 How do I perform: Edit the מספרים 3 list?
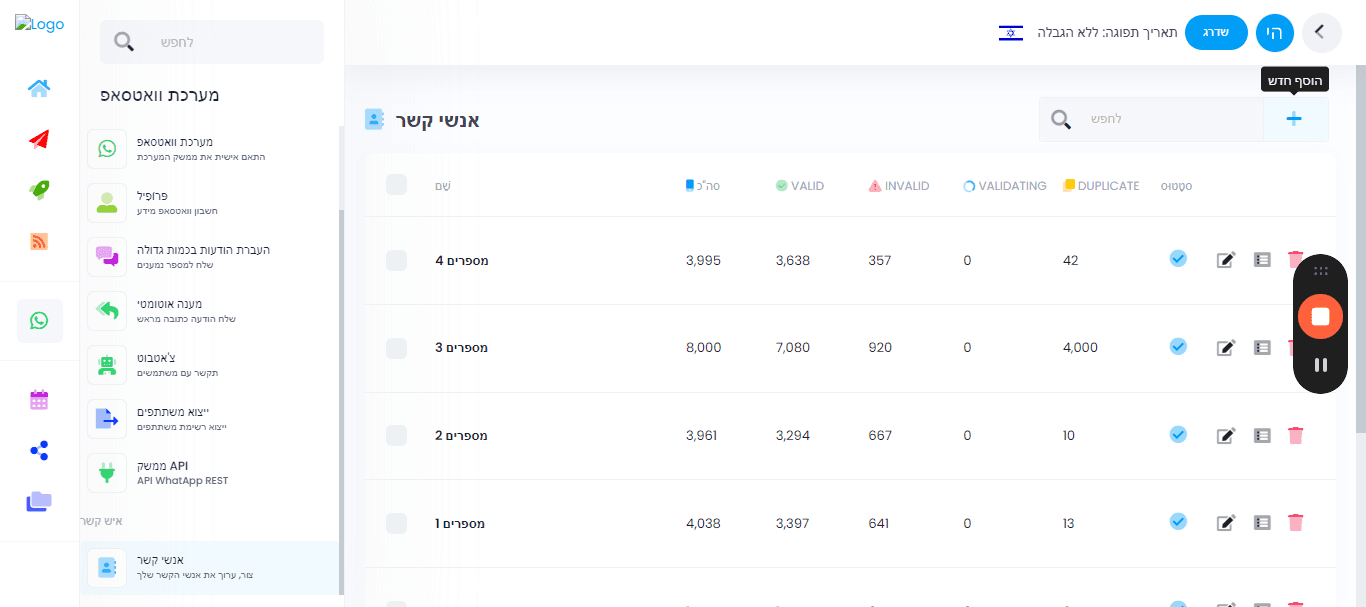click(1226, 348)
